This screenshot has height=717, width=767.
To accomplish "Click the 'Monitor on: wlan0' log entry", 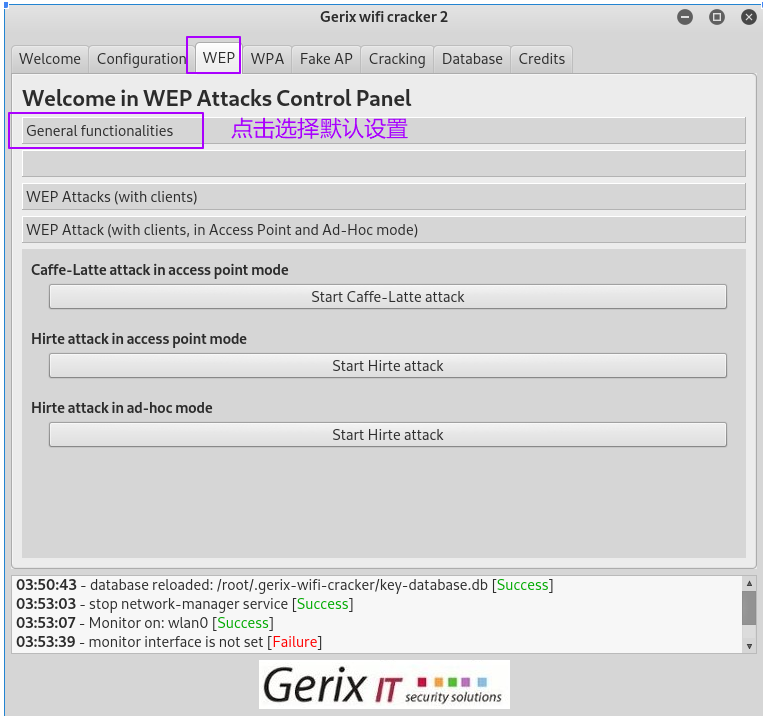I will click(145, 623).
